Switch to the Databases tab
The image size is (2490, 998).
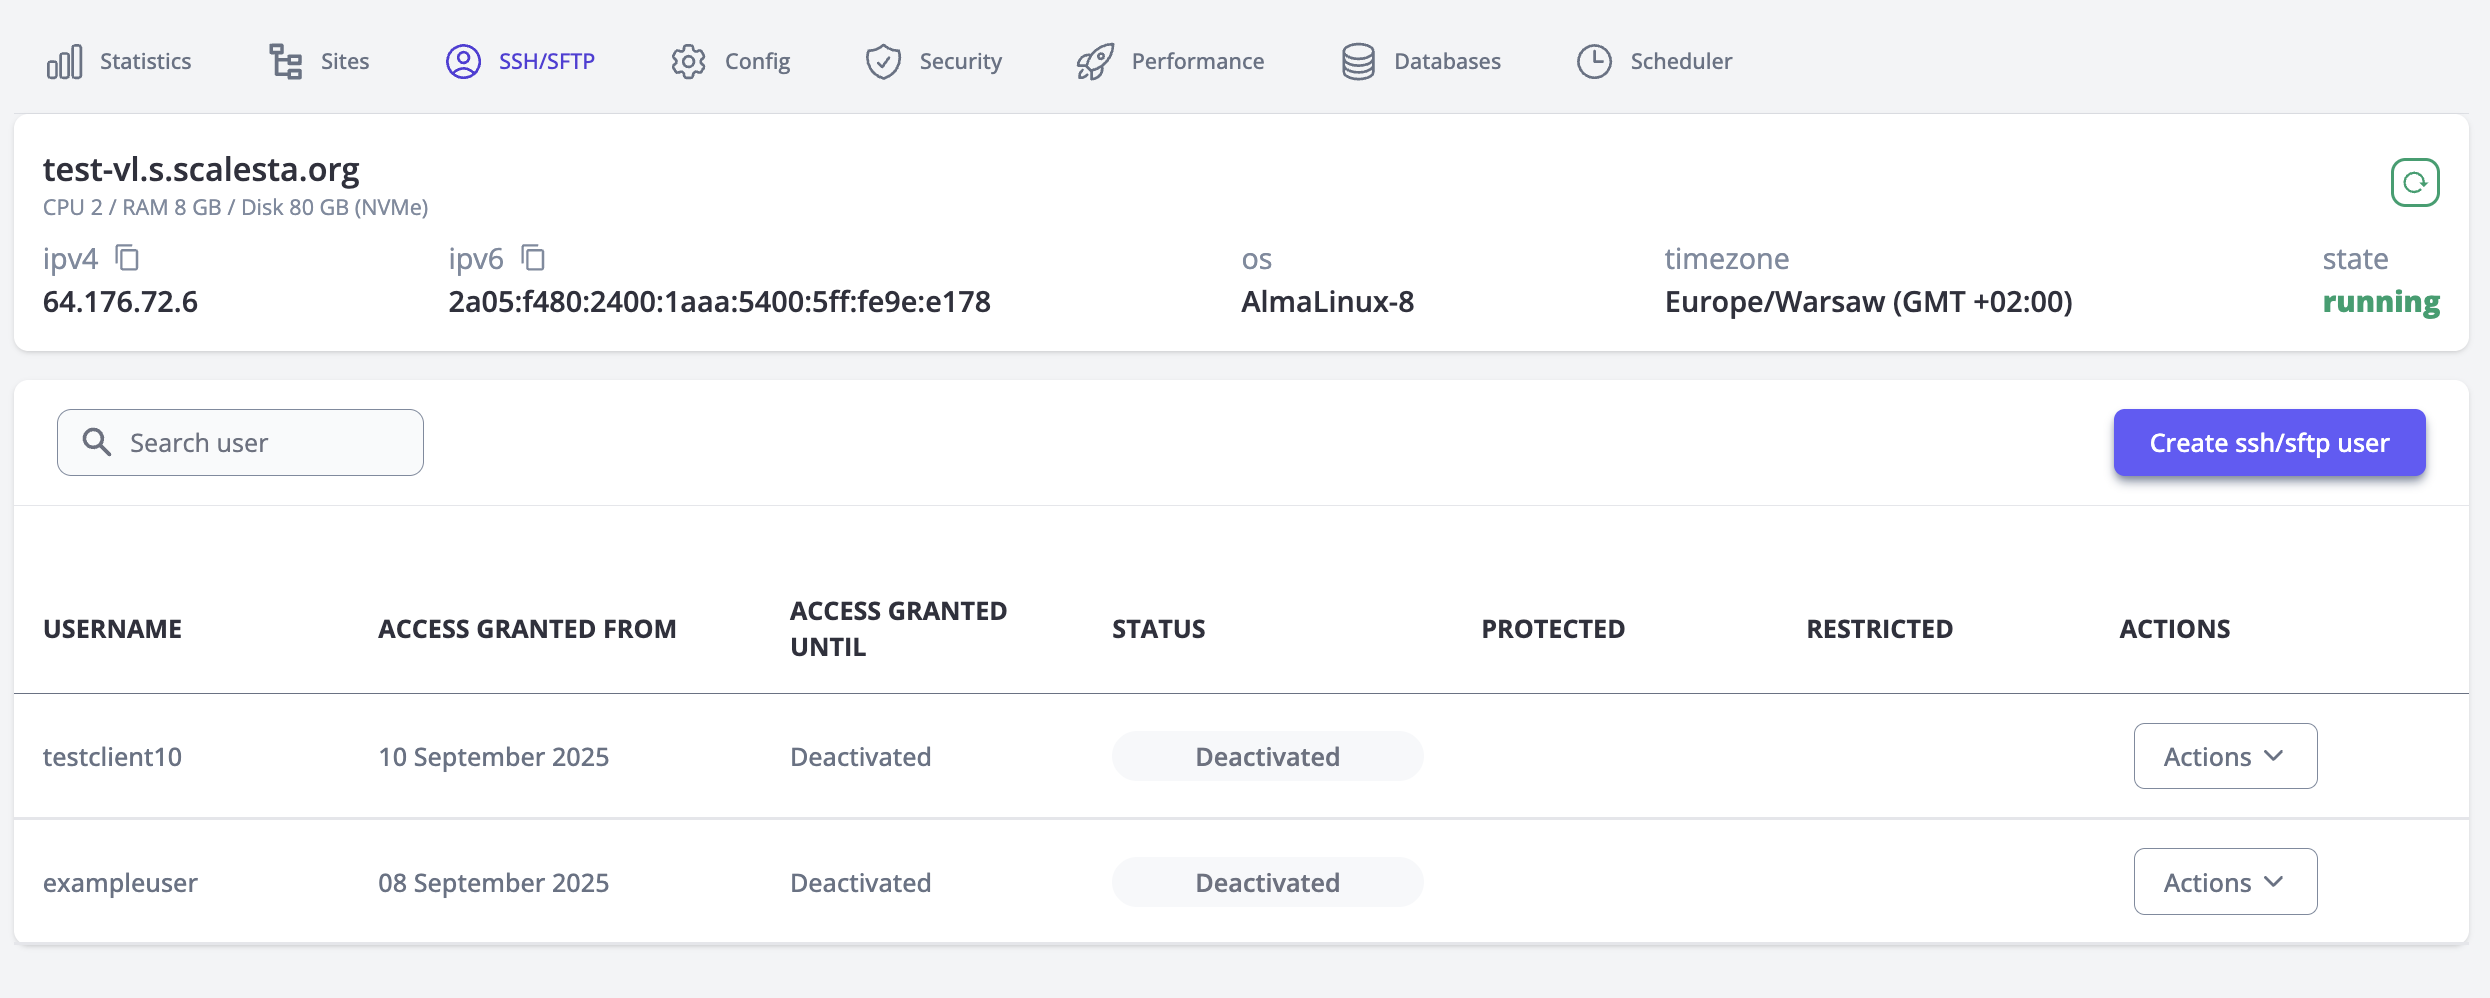click(1446, 62)
